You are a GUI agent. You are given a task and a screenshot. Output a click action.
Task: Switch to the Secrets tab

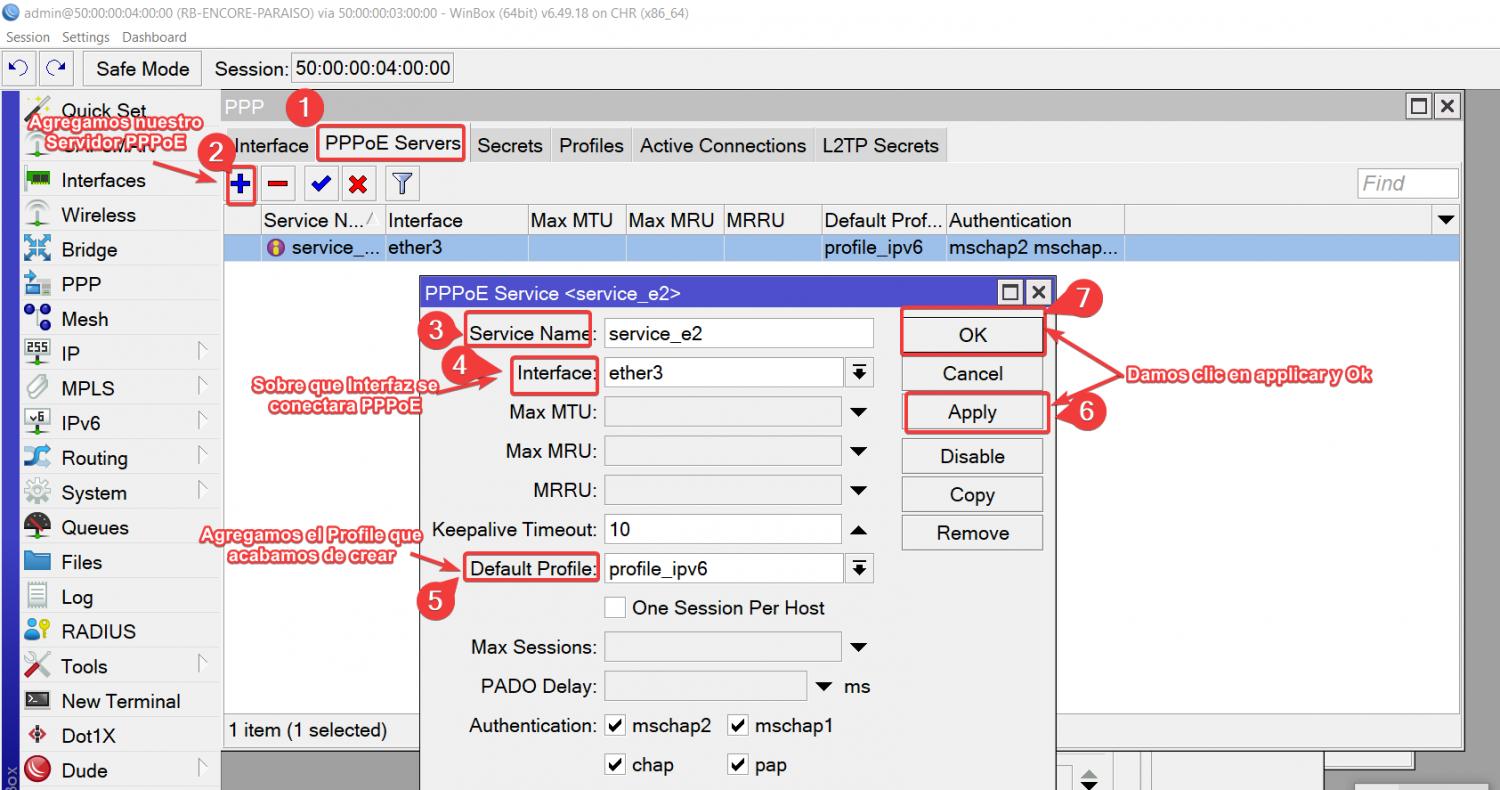(509, 146)
